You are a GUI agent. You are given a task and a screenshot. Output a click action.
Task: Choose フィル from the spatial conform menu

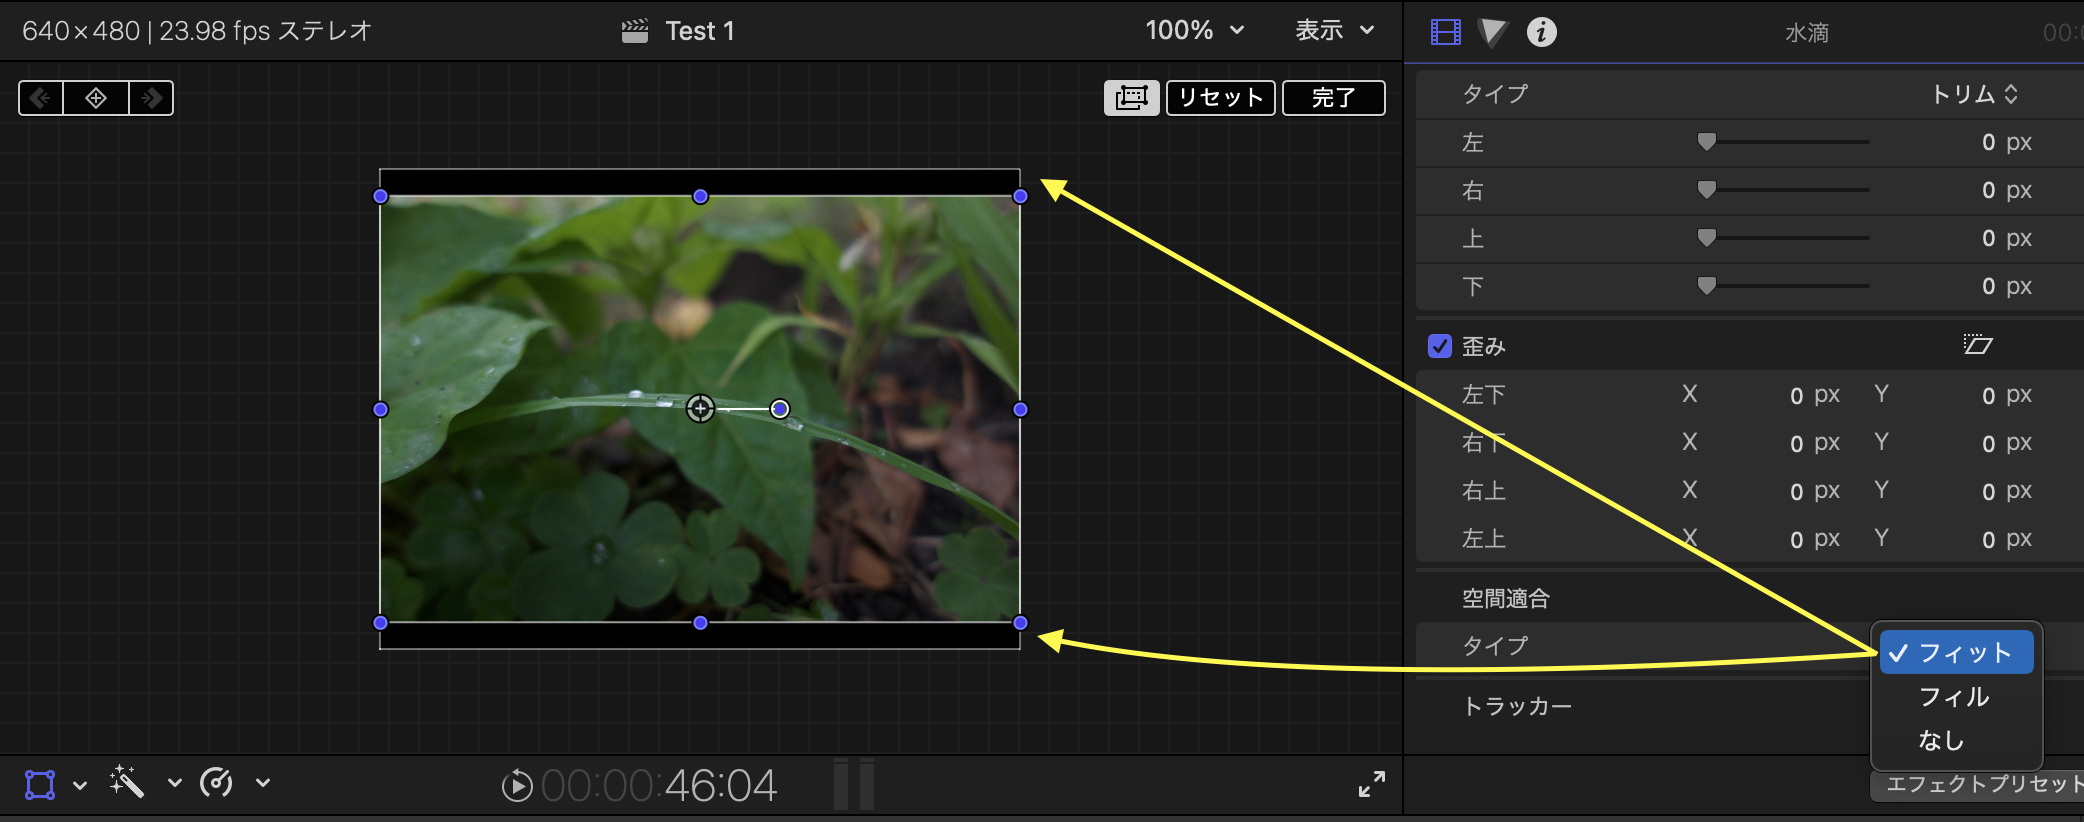coord(1953,696)
